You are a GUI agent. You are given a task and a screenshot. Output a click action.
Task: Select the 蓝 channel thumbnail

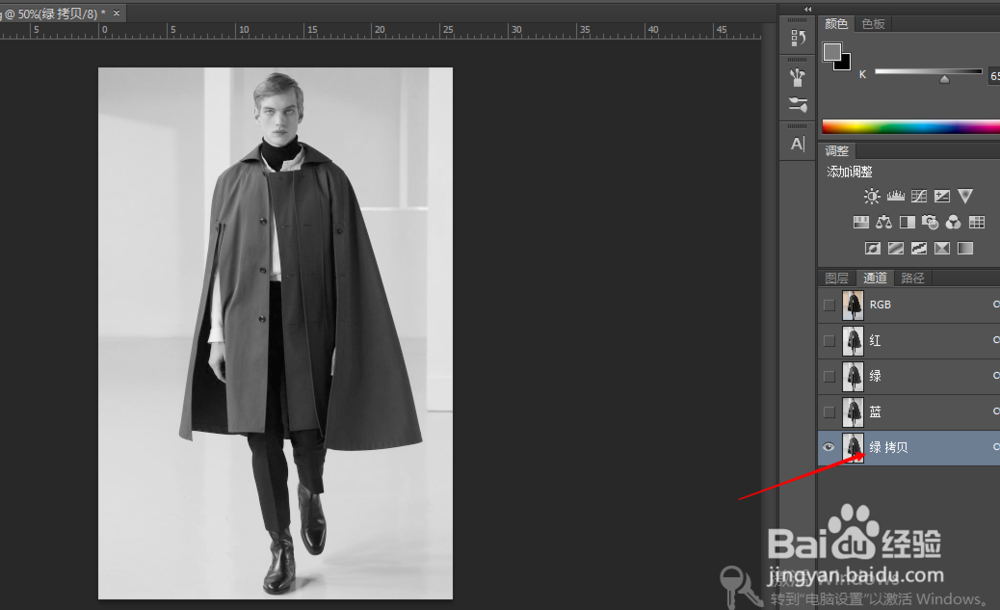(x=853, y=412)
